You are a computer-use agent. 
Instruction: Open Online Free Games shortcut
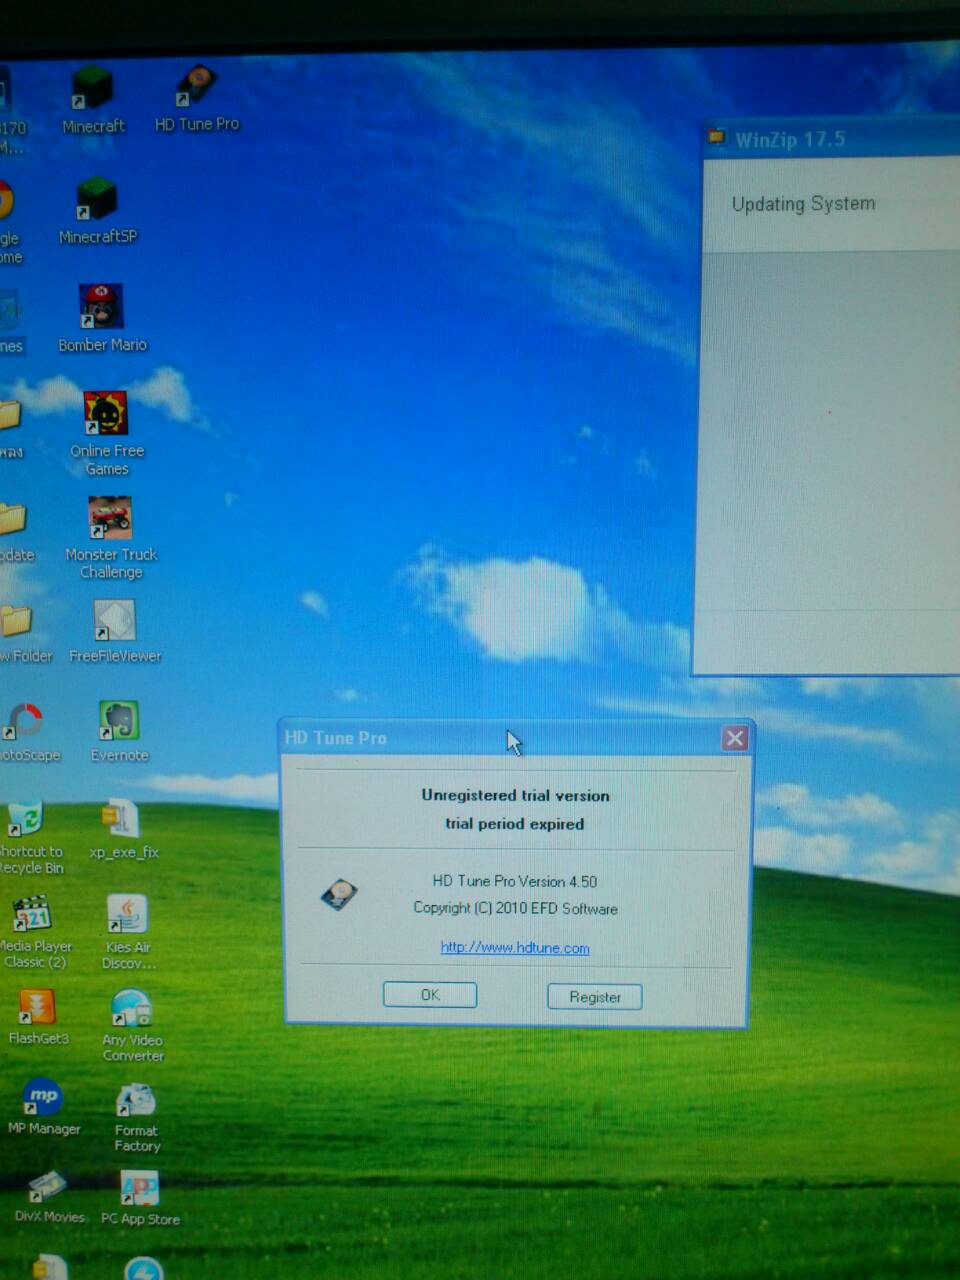pos(106,415)
